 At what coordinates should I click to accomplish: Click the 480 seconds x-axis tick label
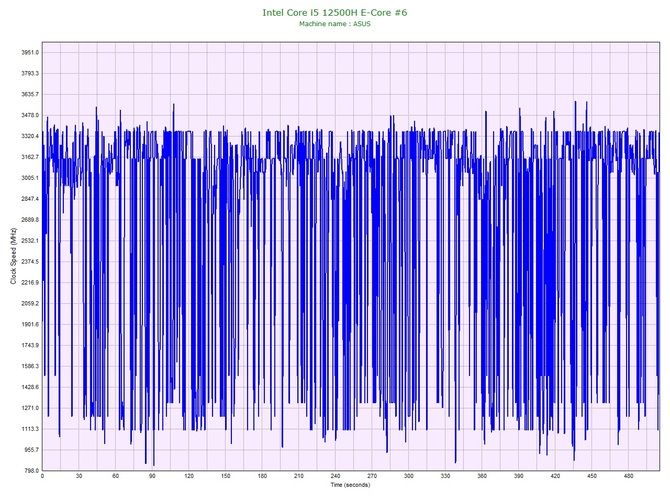pyautogui.click(x=629, y=476)
